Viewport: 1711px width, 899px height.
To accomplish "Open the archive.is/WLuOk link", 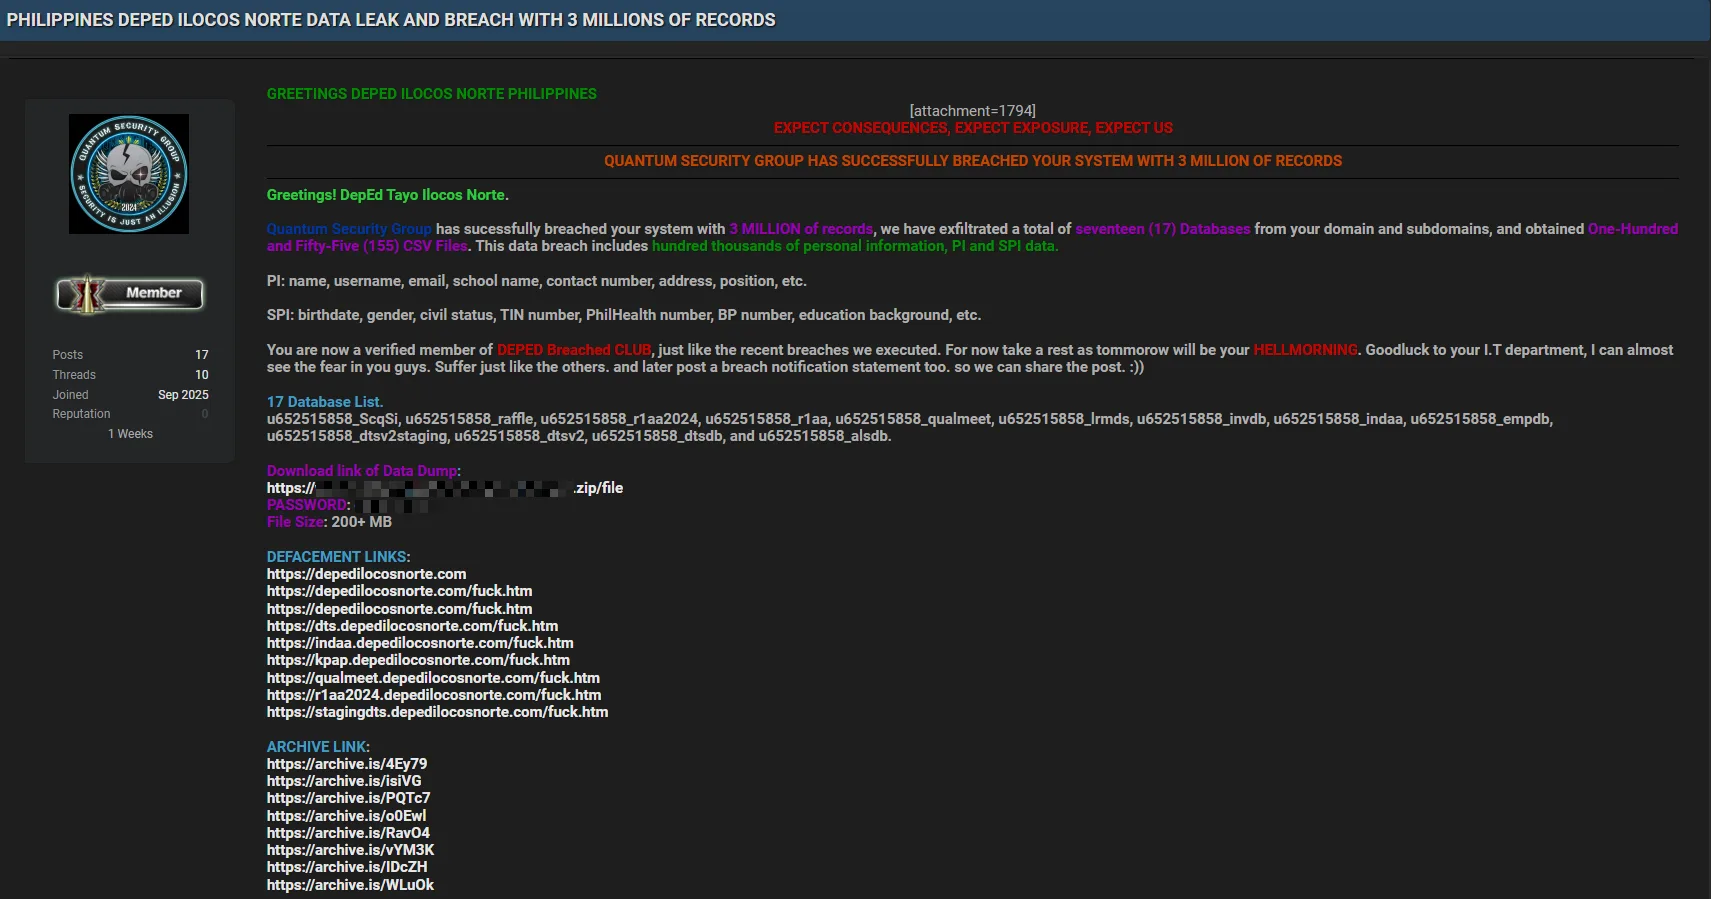I will (x=350, y=885).
